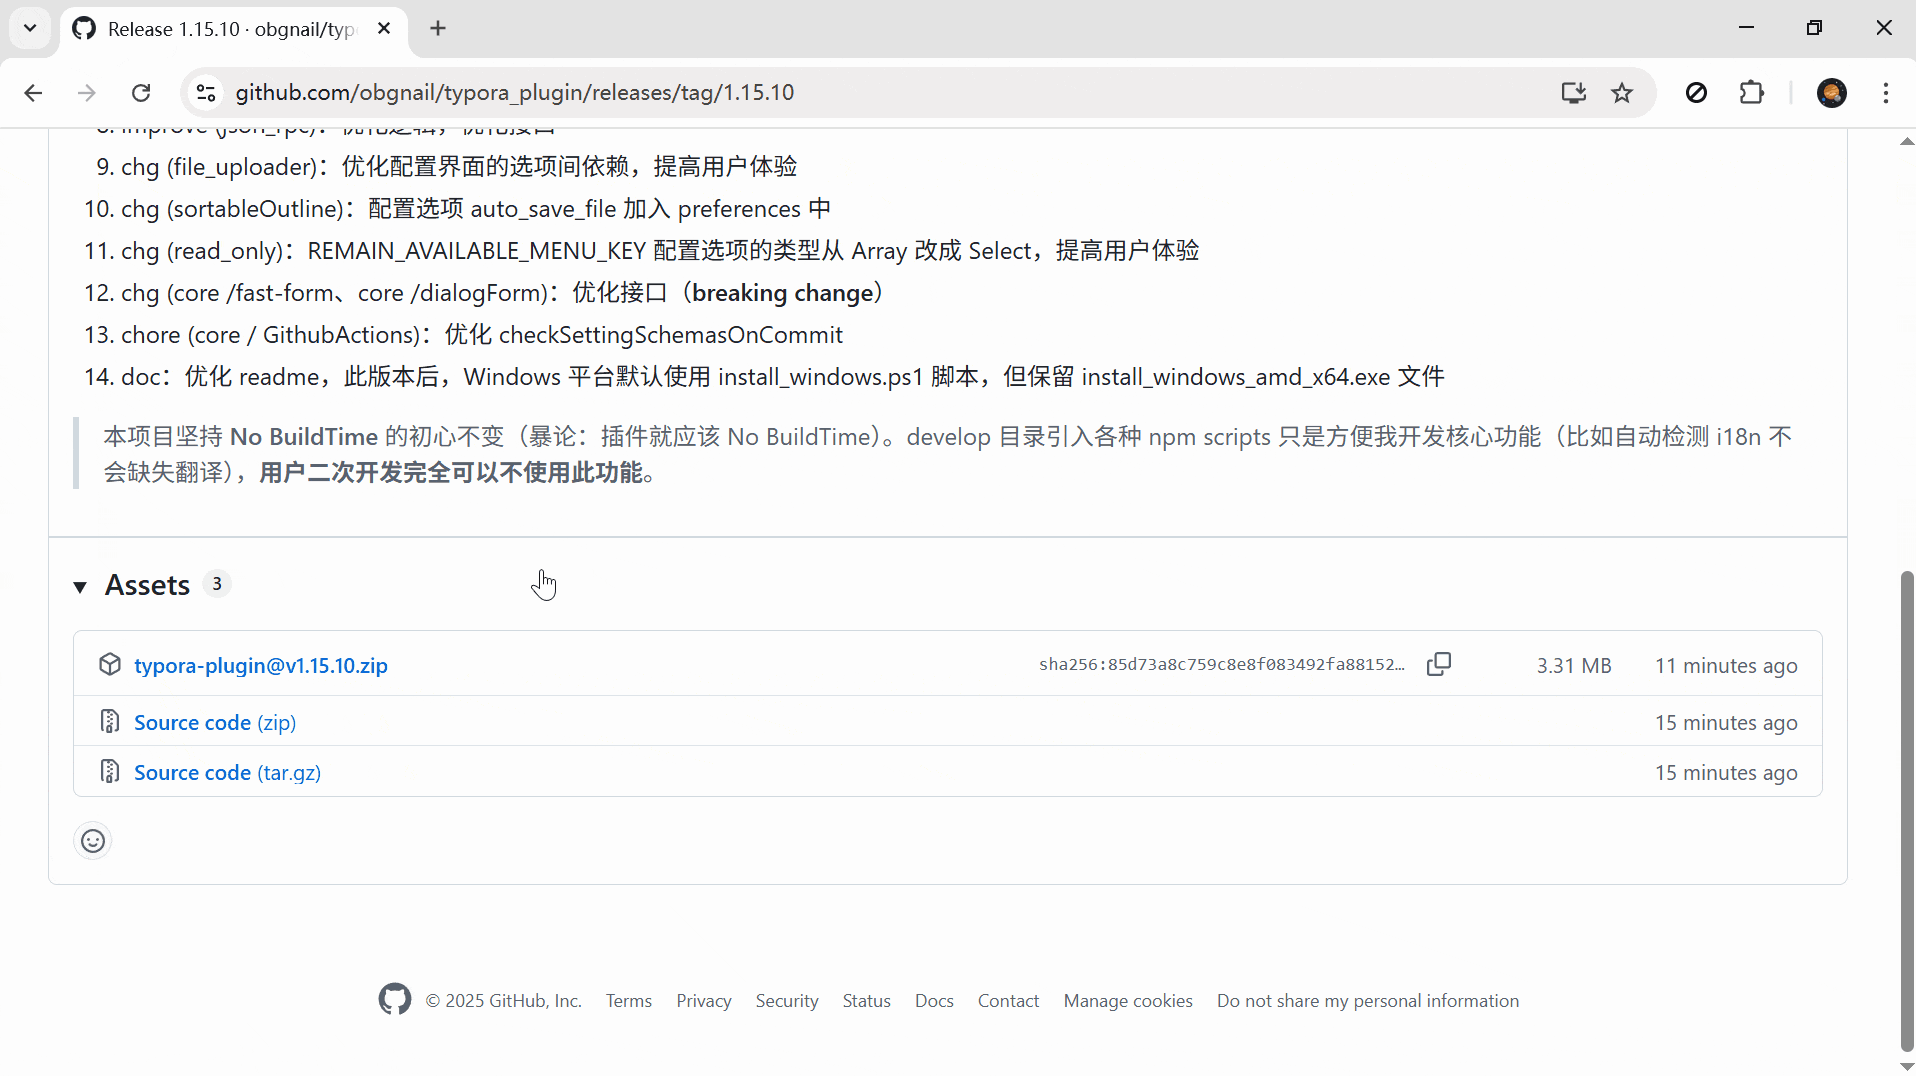Open a new browser tab
Screen dimensions: 1916x1076
pos(438,29)
